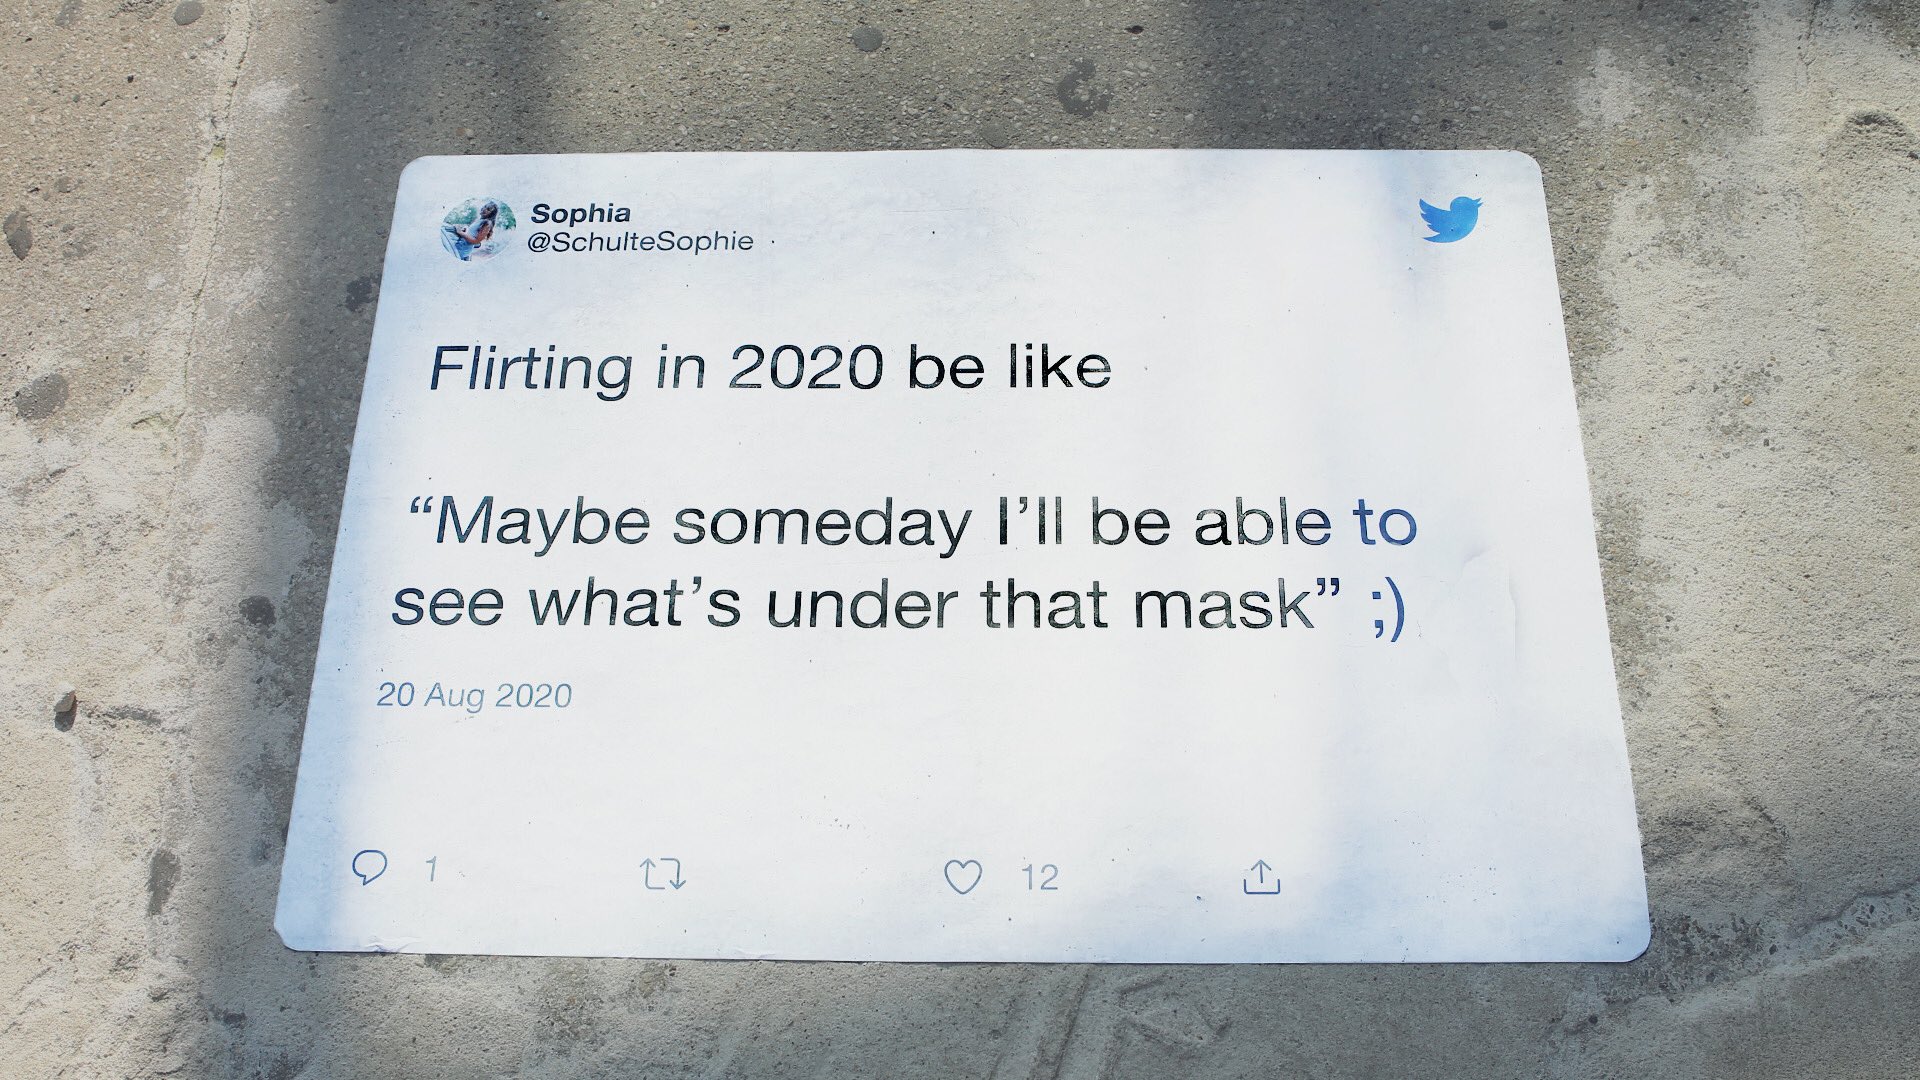
Task: Click the retweet arrows icon
Action: 662,875
